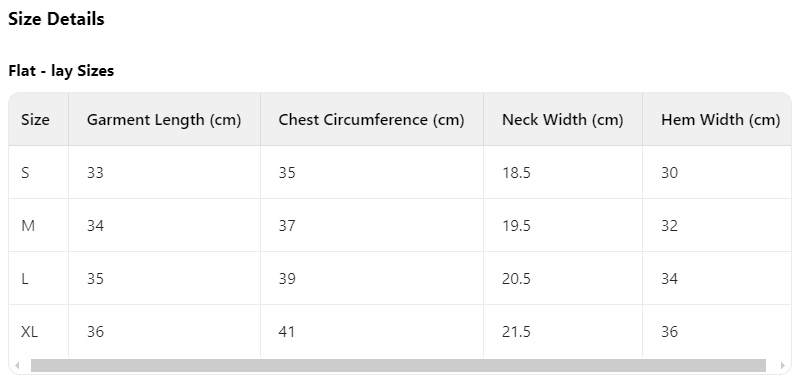The image size is (802, 389).
Task: Click garment length value 33
Action: point(95,173)
